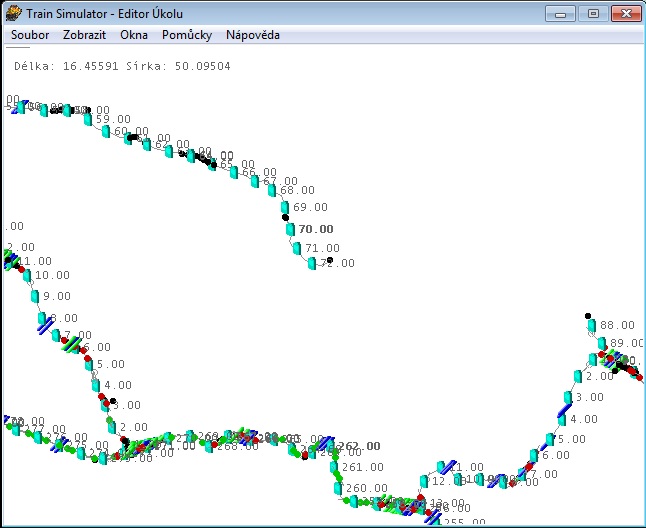The width and height of the screenshot is (646, 528).
Task: Select milepost marker labeled 71.00
Action: tap(297, 248)
